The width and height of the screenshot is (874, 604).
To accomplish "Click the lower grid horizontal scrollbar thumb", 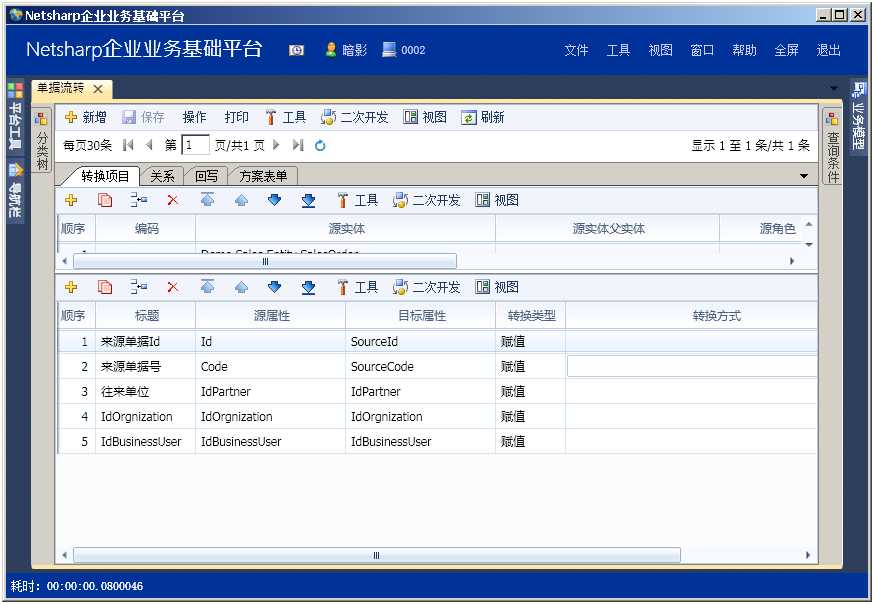I will [377, 556].
